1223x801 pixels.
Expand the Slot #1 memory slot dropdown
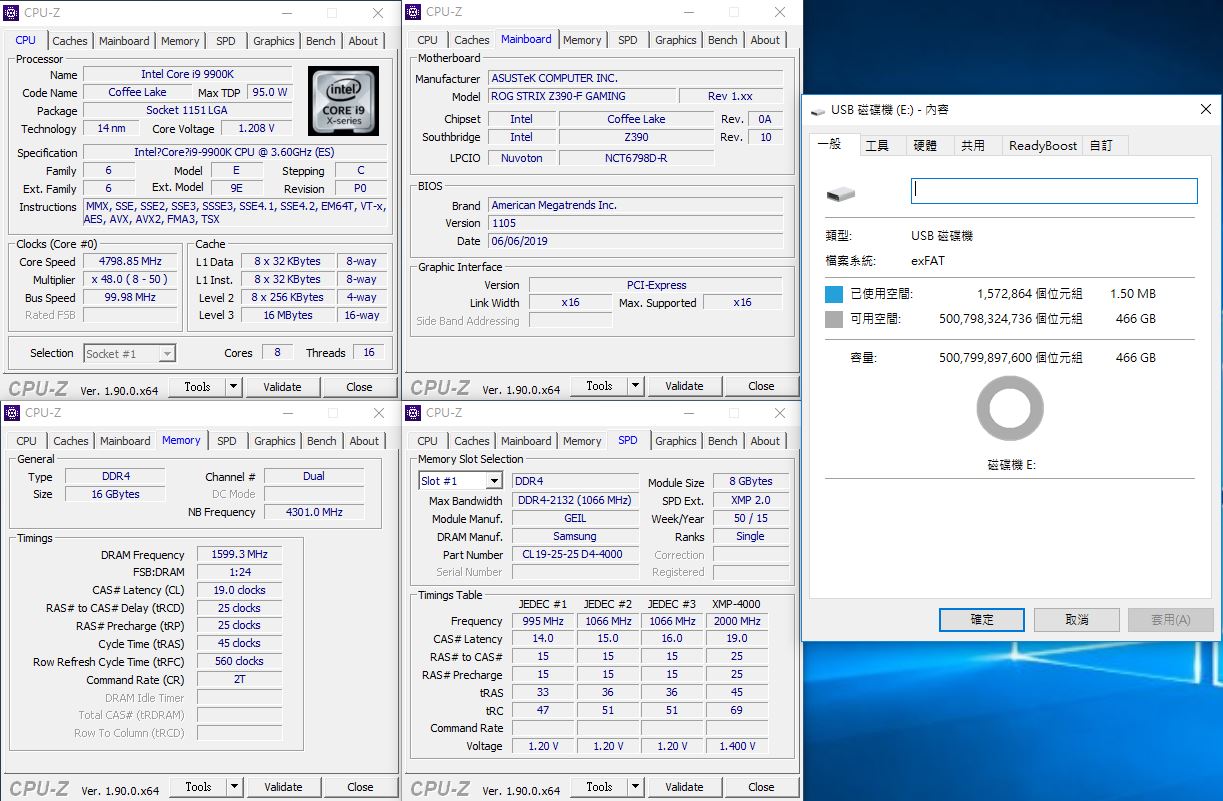coord(493,481)
